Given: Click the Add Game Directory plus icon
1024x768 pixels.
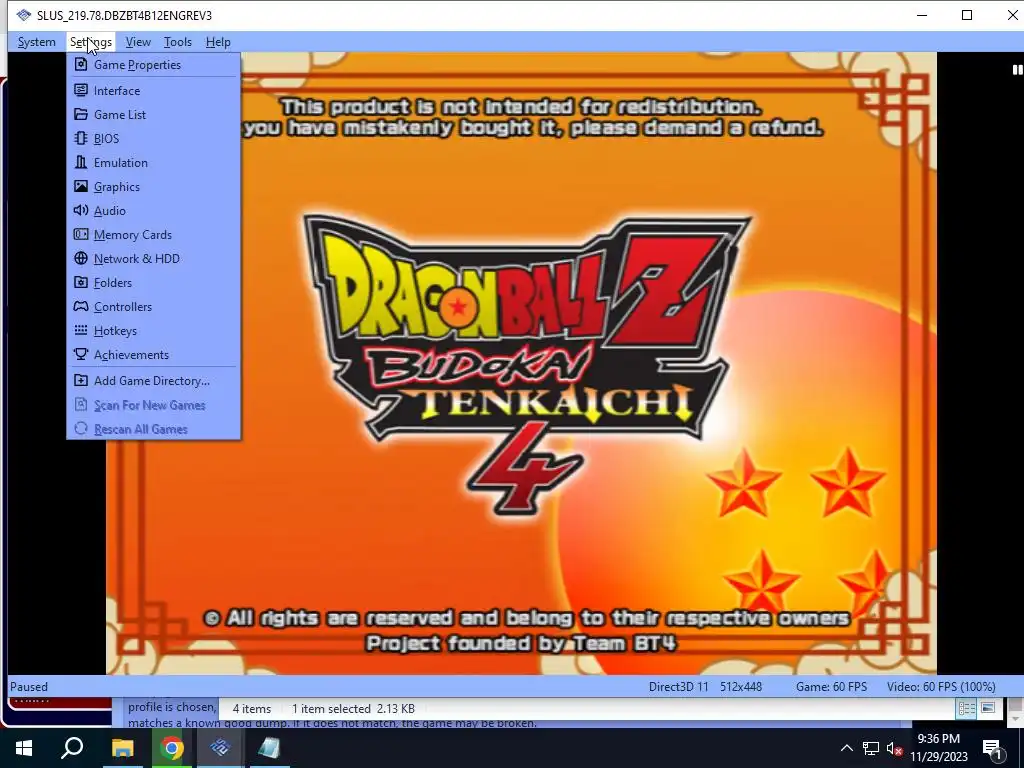Looking at the screenshot, I should (x=81, y=381).
